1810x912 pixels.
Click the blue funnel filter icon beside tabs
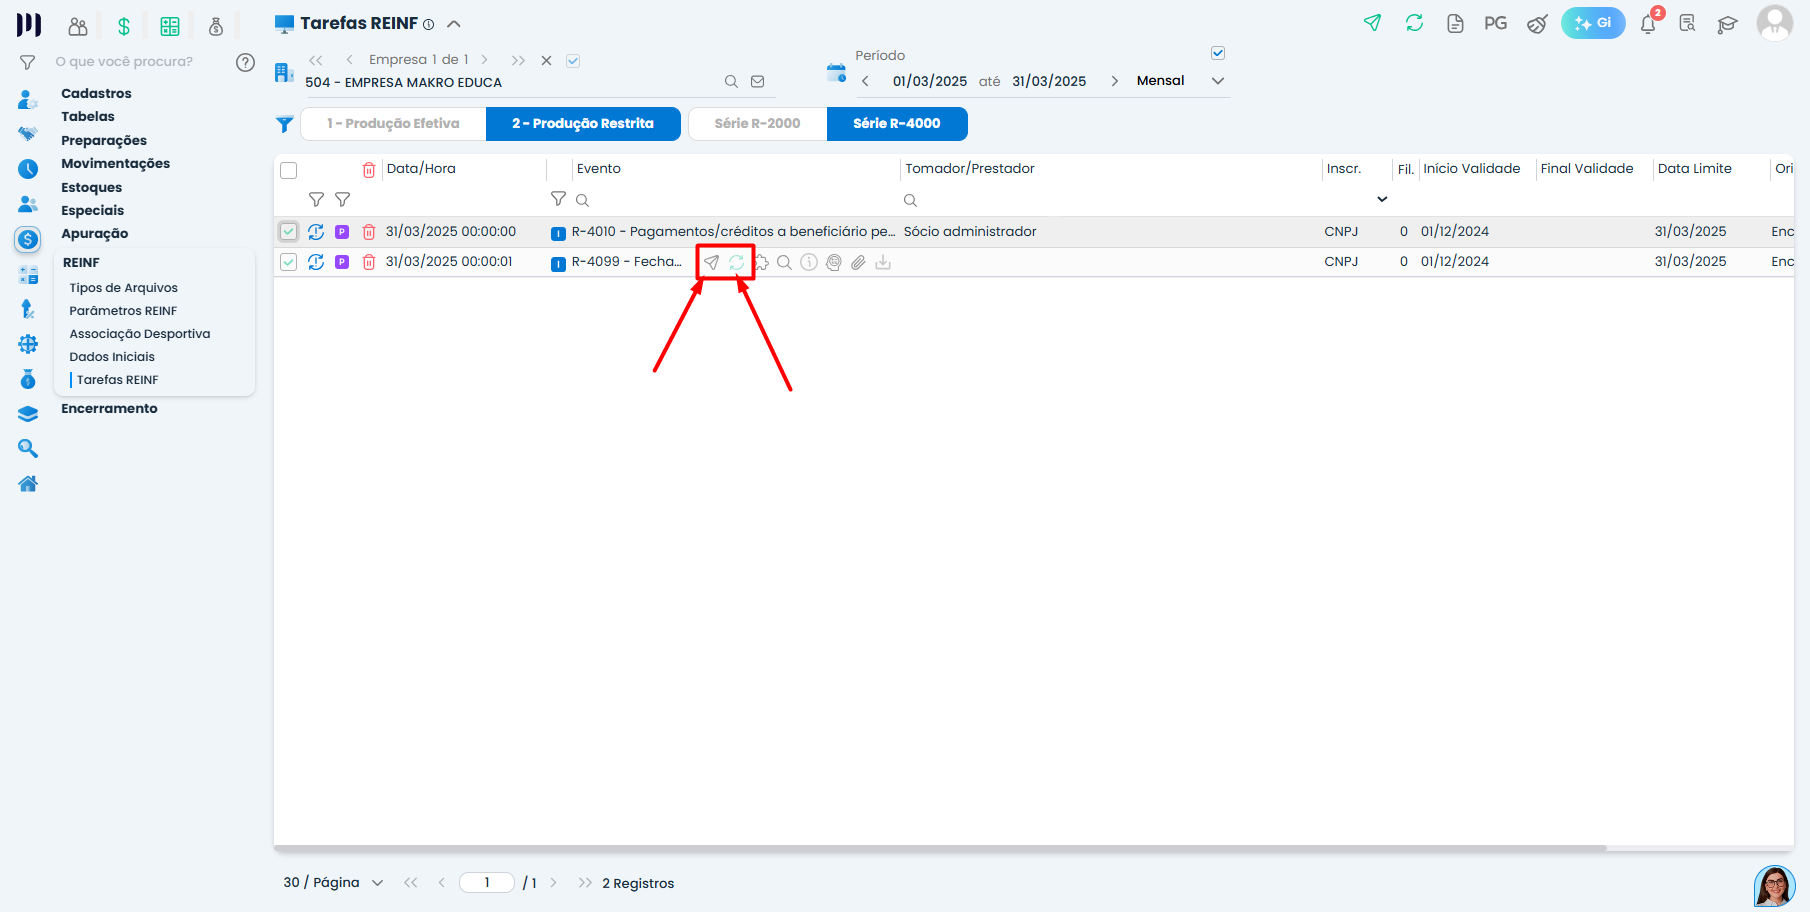285,124
